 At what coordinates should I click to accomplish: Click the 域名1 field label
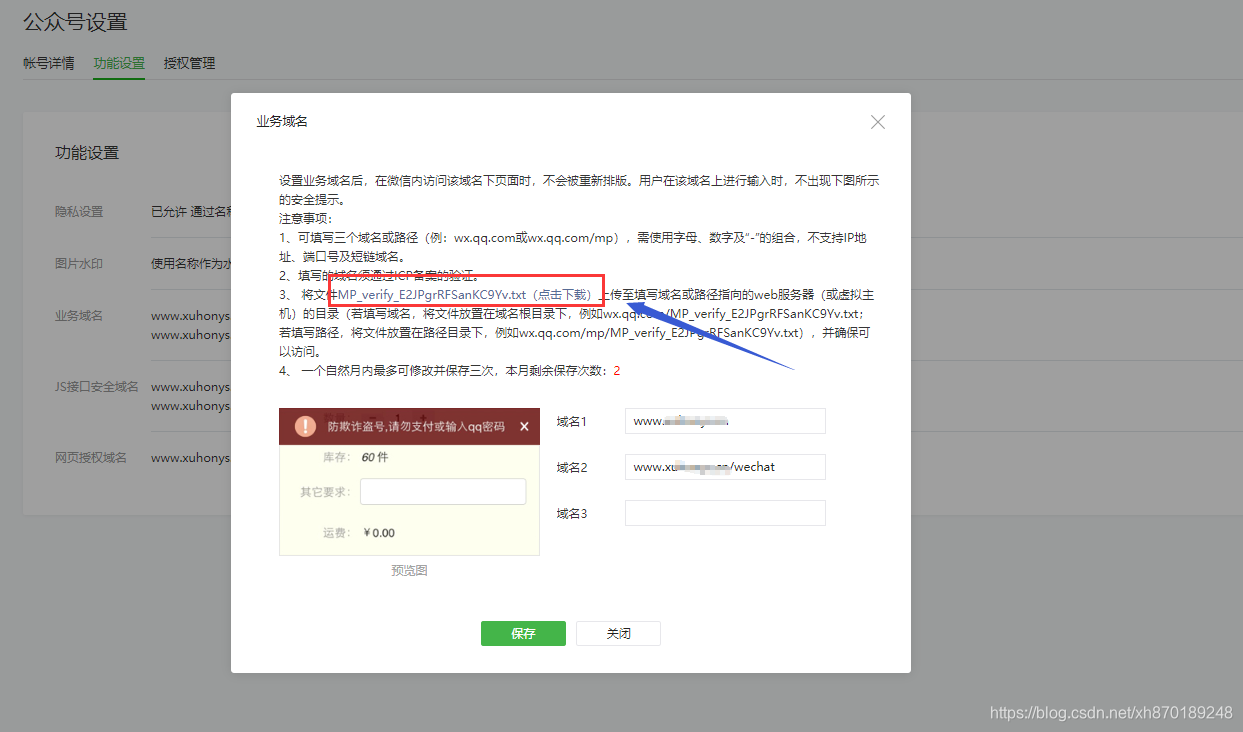[572, 422]
